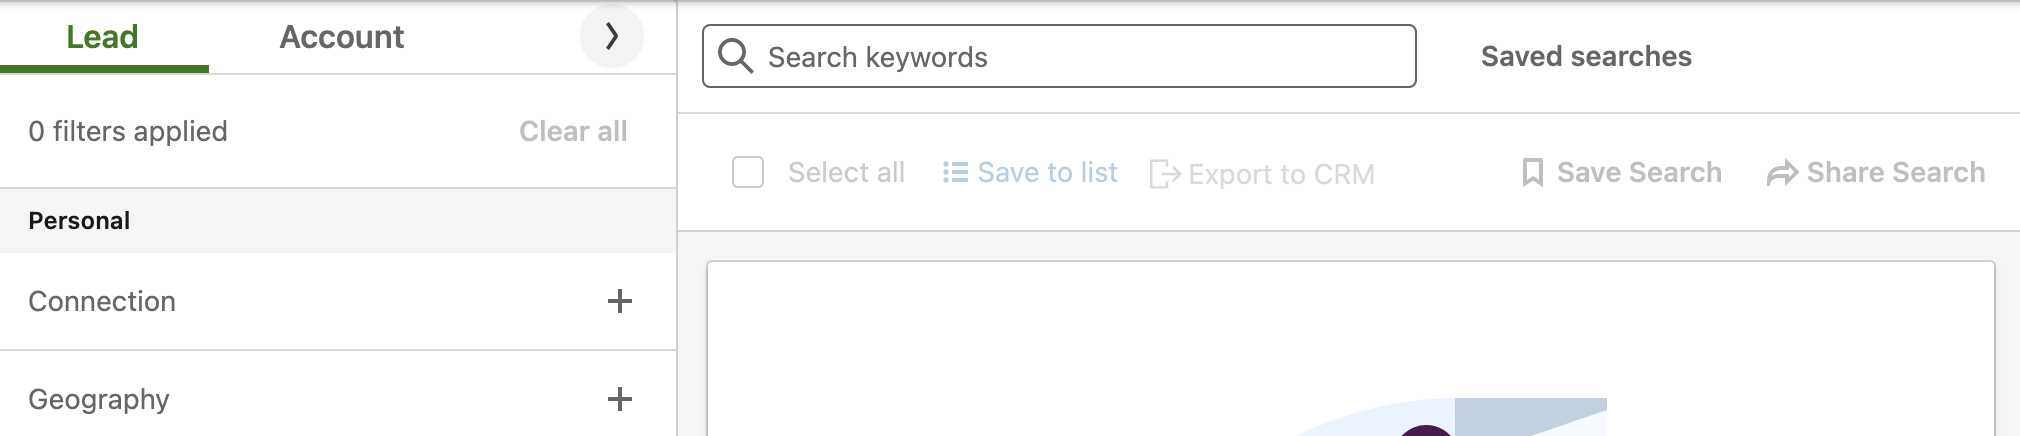Click the Export to CRM arrow icon
The height and width of the screenshot is (436, 2020).
point(1165,174)
